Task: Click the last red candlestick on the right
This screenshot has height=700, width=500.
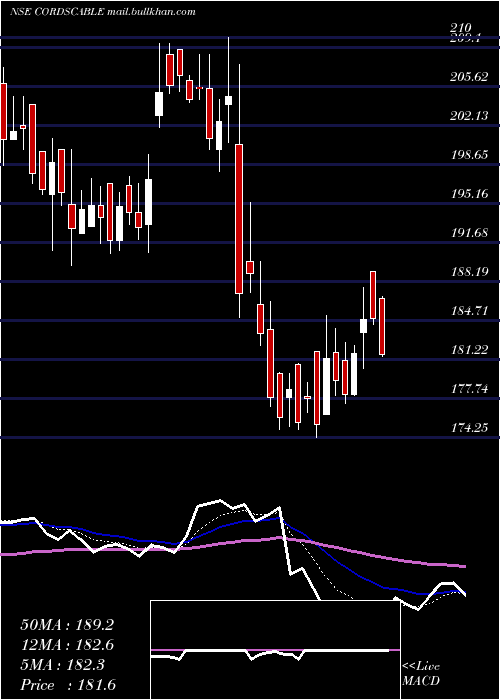Action: [x=382, y=327]
